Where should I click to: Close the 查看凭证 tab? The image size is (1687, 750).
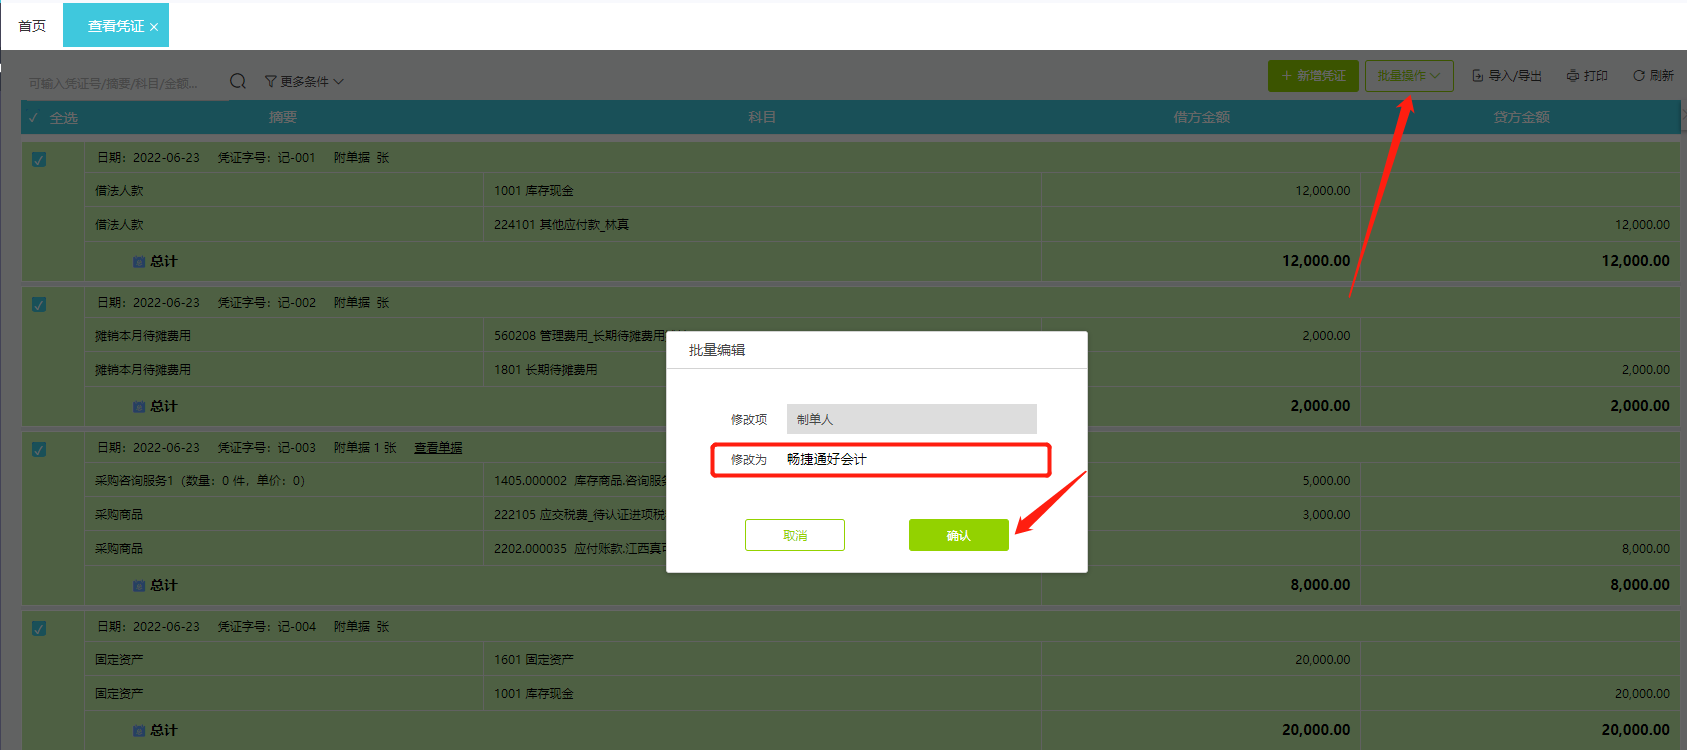[x=154, y=27]
